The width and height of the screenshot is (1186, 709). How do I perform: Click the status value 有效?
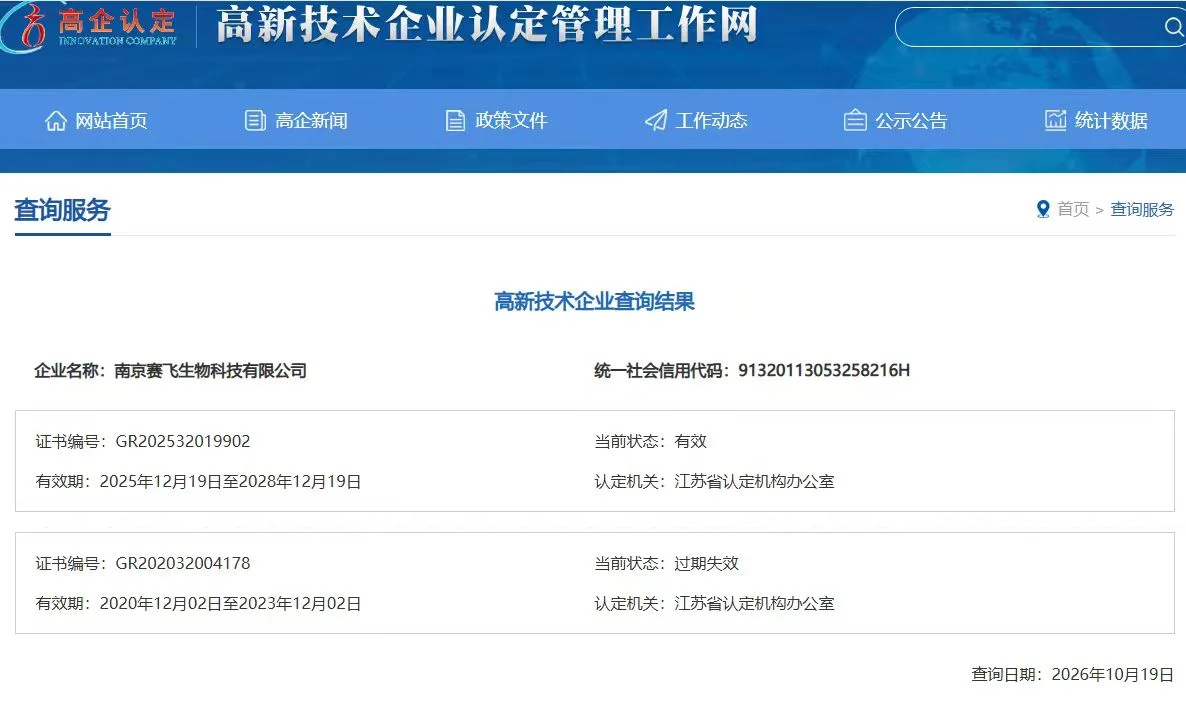690,441
